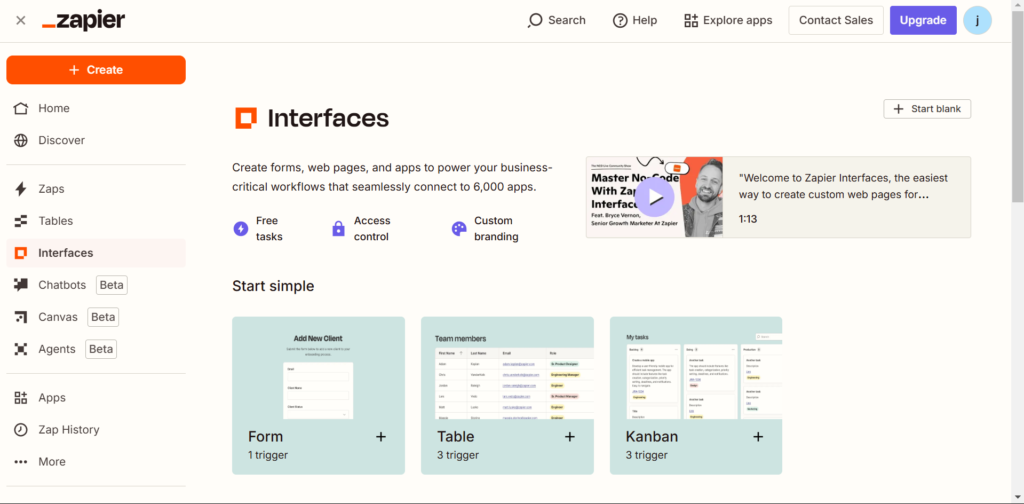The height and width of the screenshot is (504, 1024).
Task: Click the video welcome description text
Action: pyautogui.click(x=843, y=186)
